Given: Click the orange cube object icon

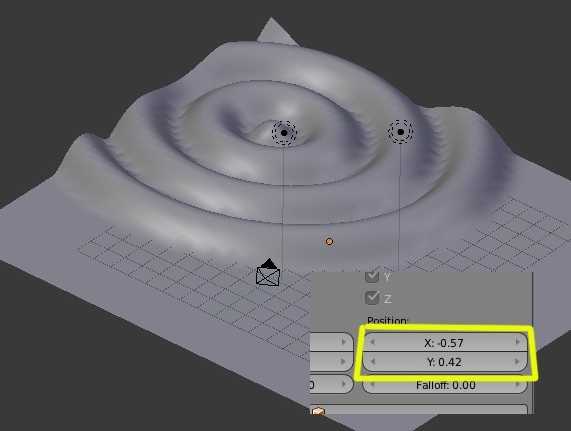Looking at the screenshot, I should click(x=318, y=411).
